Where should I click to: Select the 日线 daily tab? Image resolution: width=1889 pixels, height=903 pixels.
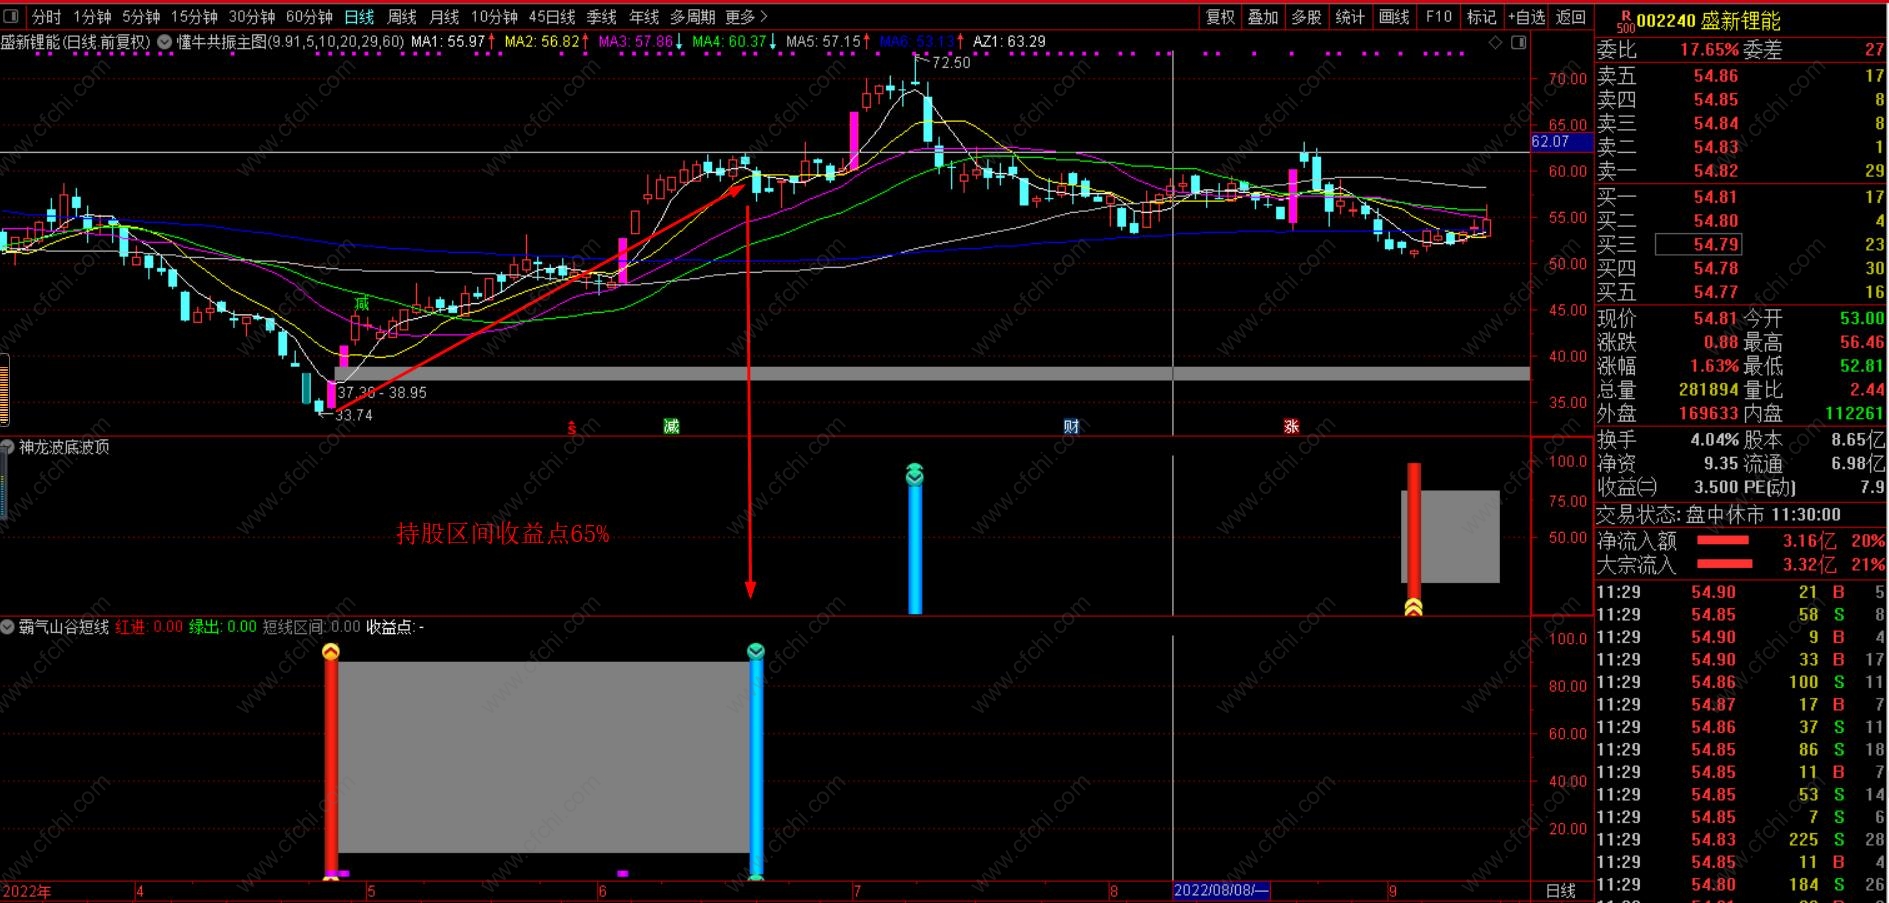click(359, 17)
